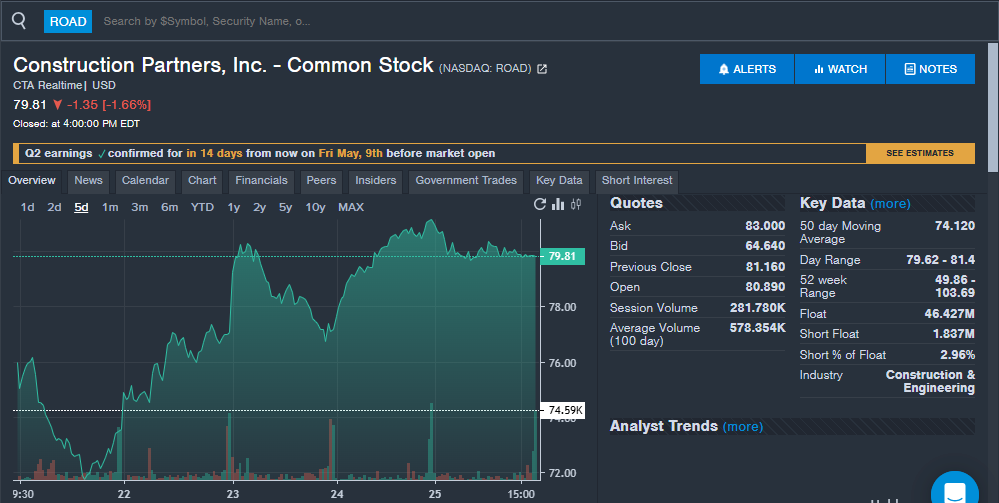Click the Day Range value 79.62 - 81.4
Screen dimensions: 999x503
click(x=940, y=260)
